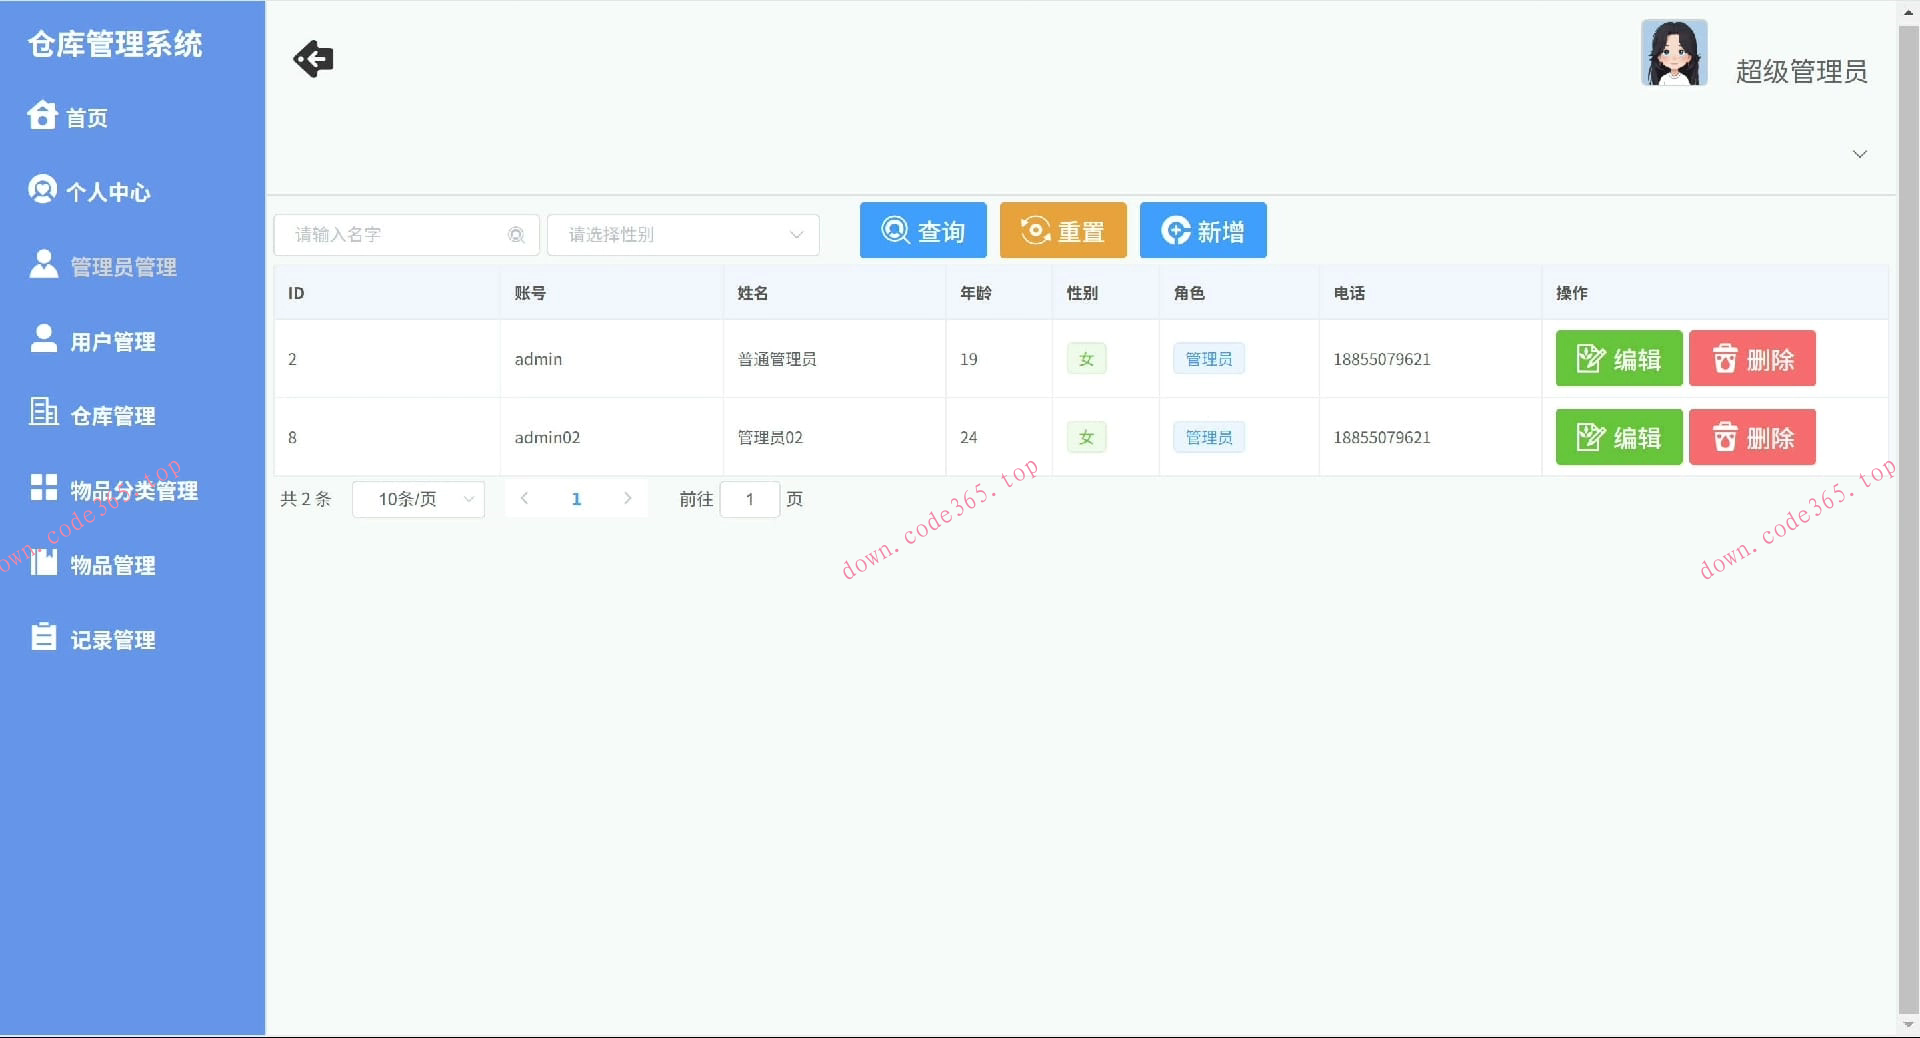Click the 超级管理员 avatar image
Screen dimensions: 1920x1038
(x=1674, y=52)
